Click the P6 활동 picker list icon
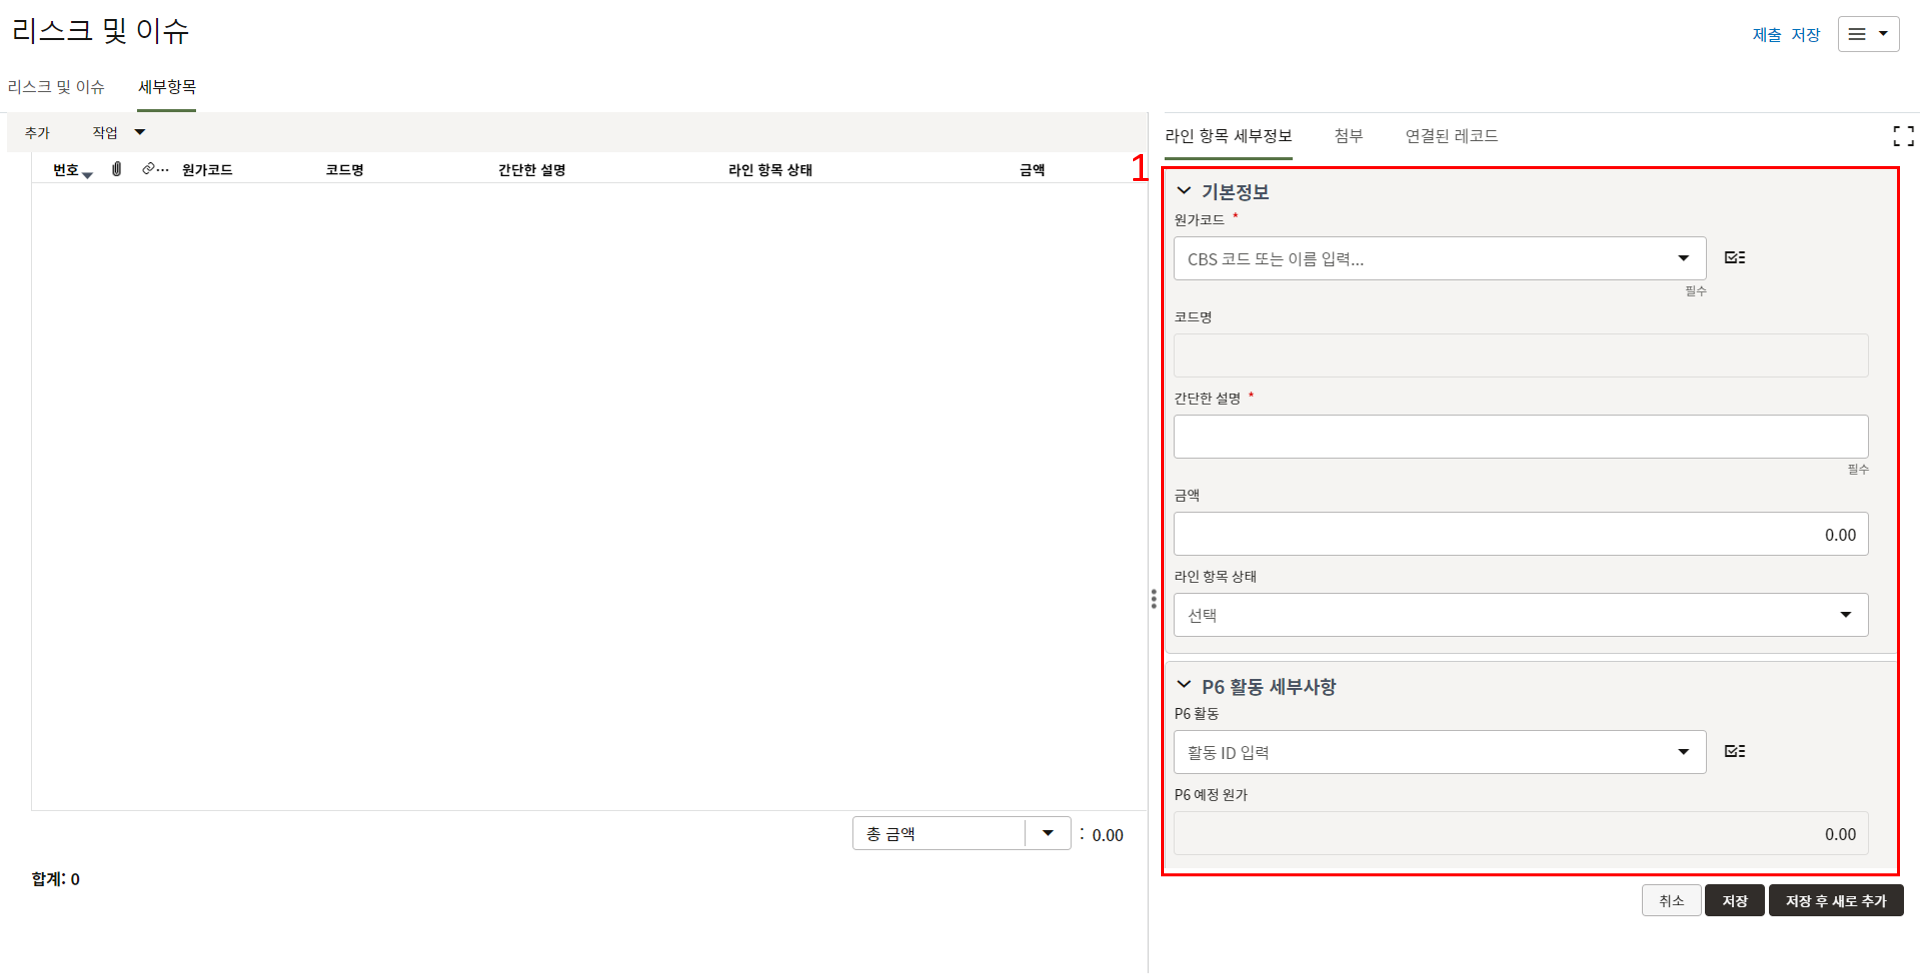1920x980 pixels. coord(1734,751)
